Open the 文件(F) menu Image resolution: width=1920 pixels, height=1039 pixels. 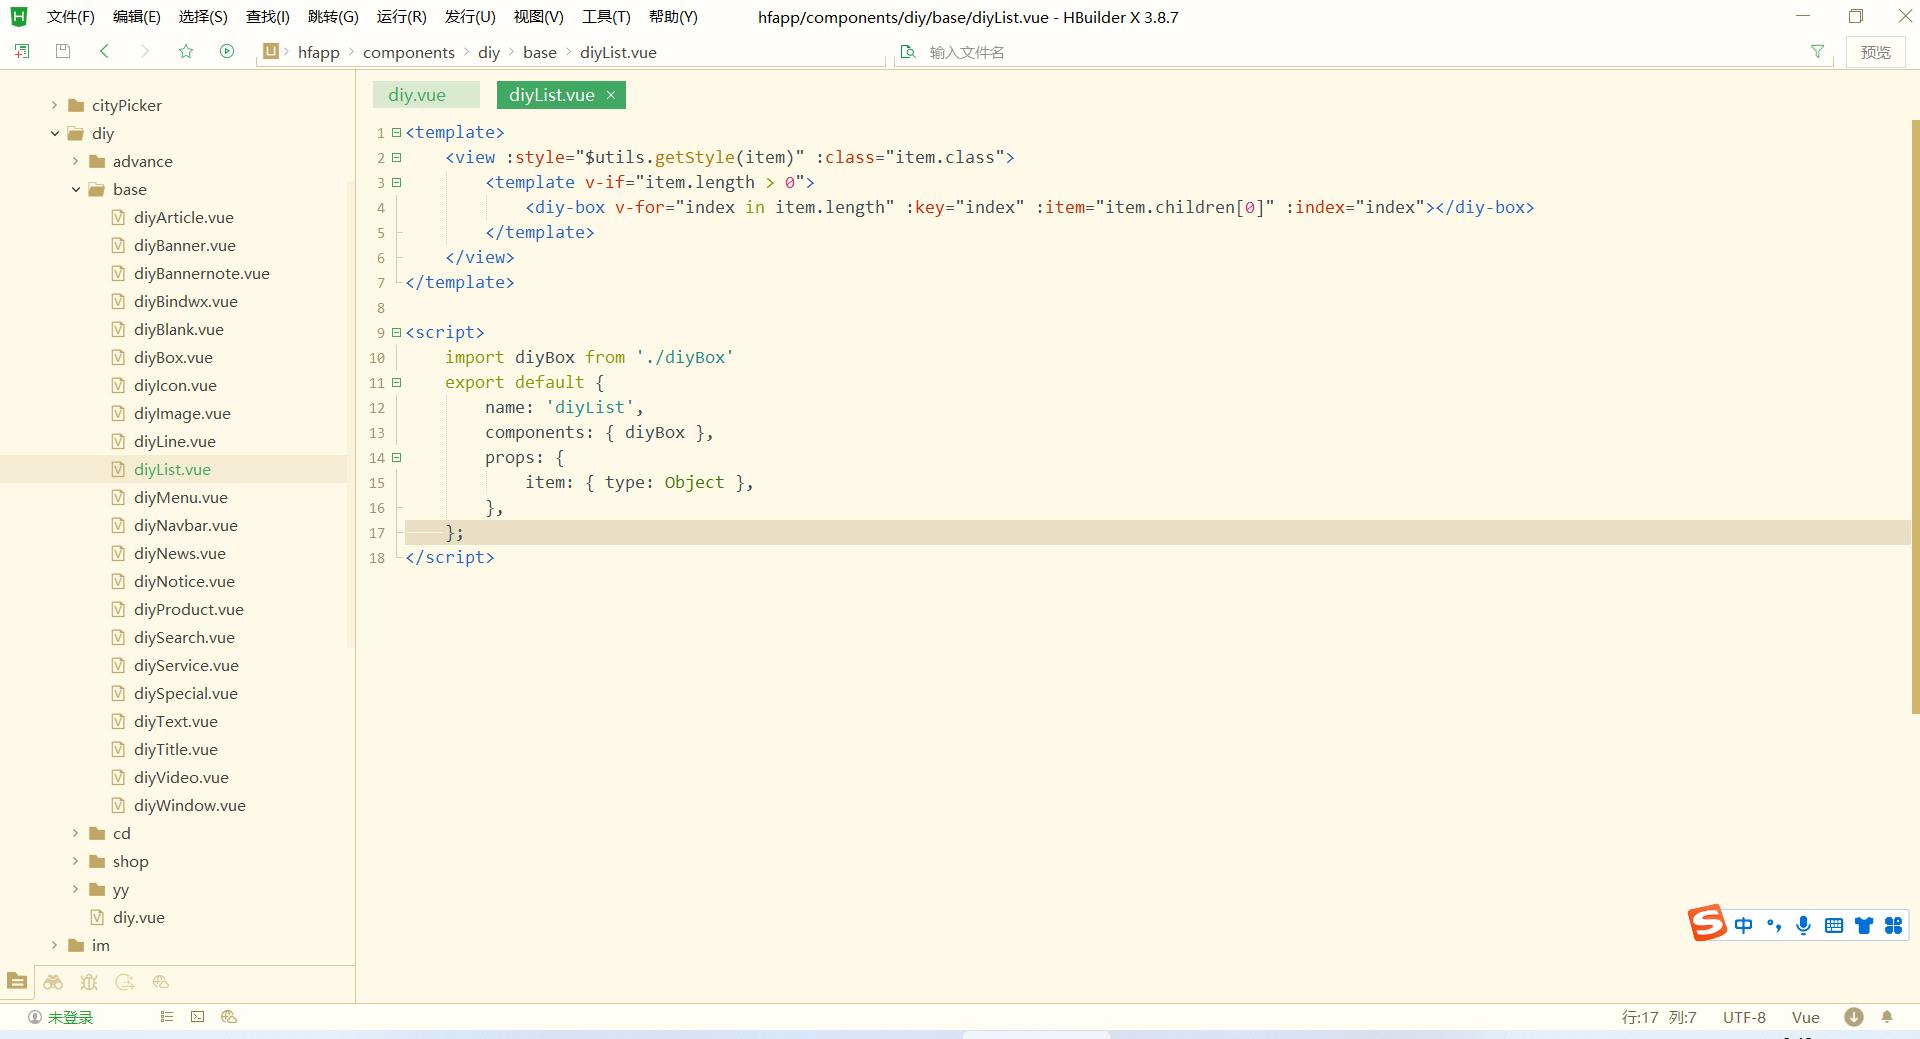pyautogui.click(x=71, y=17)
